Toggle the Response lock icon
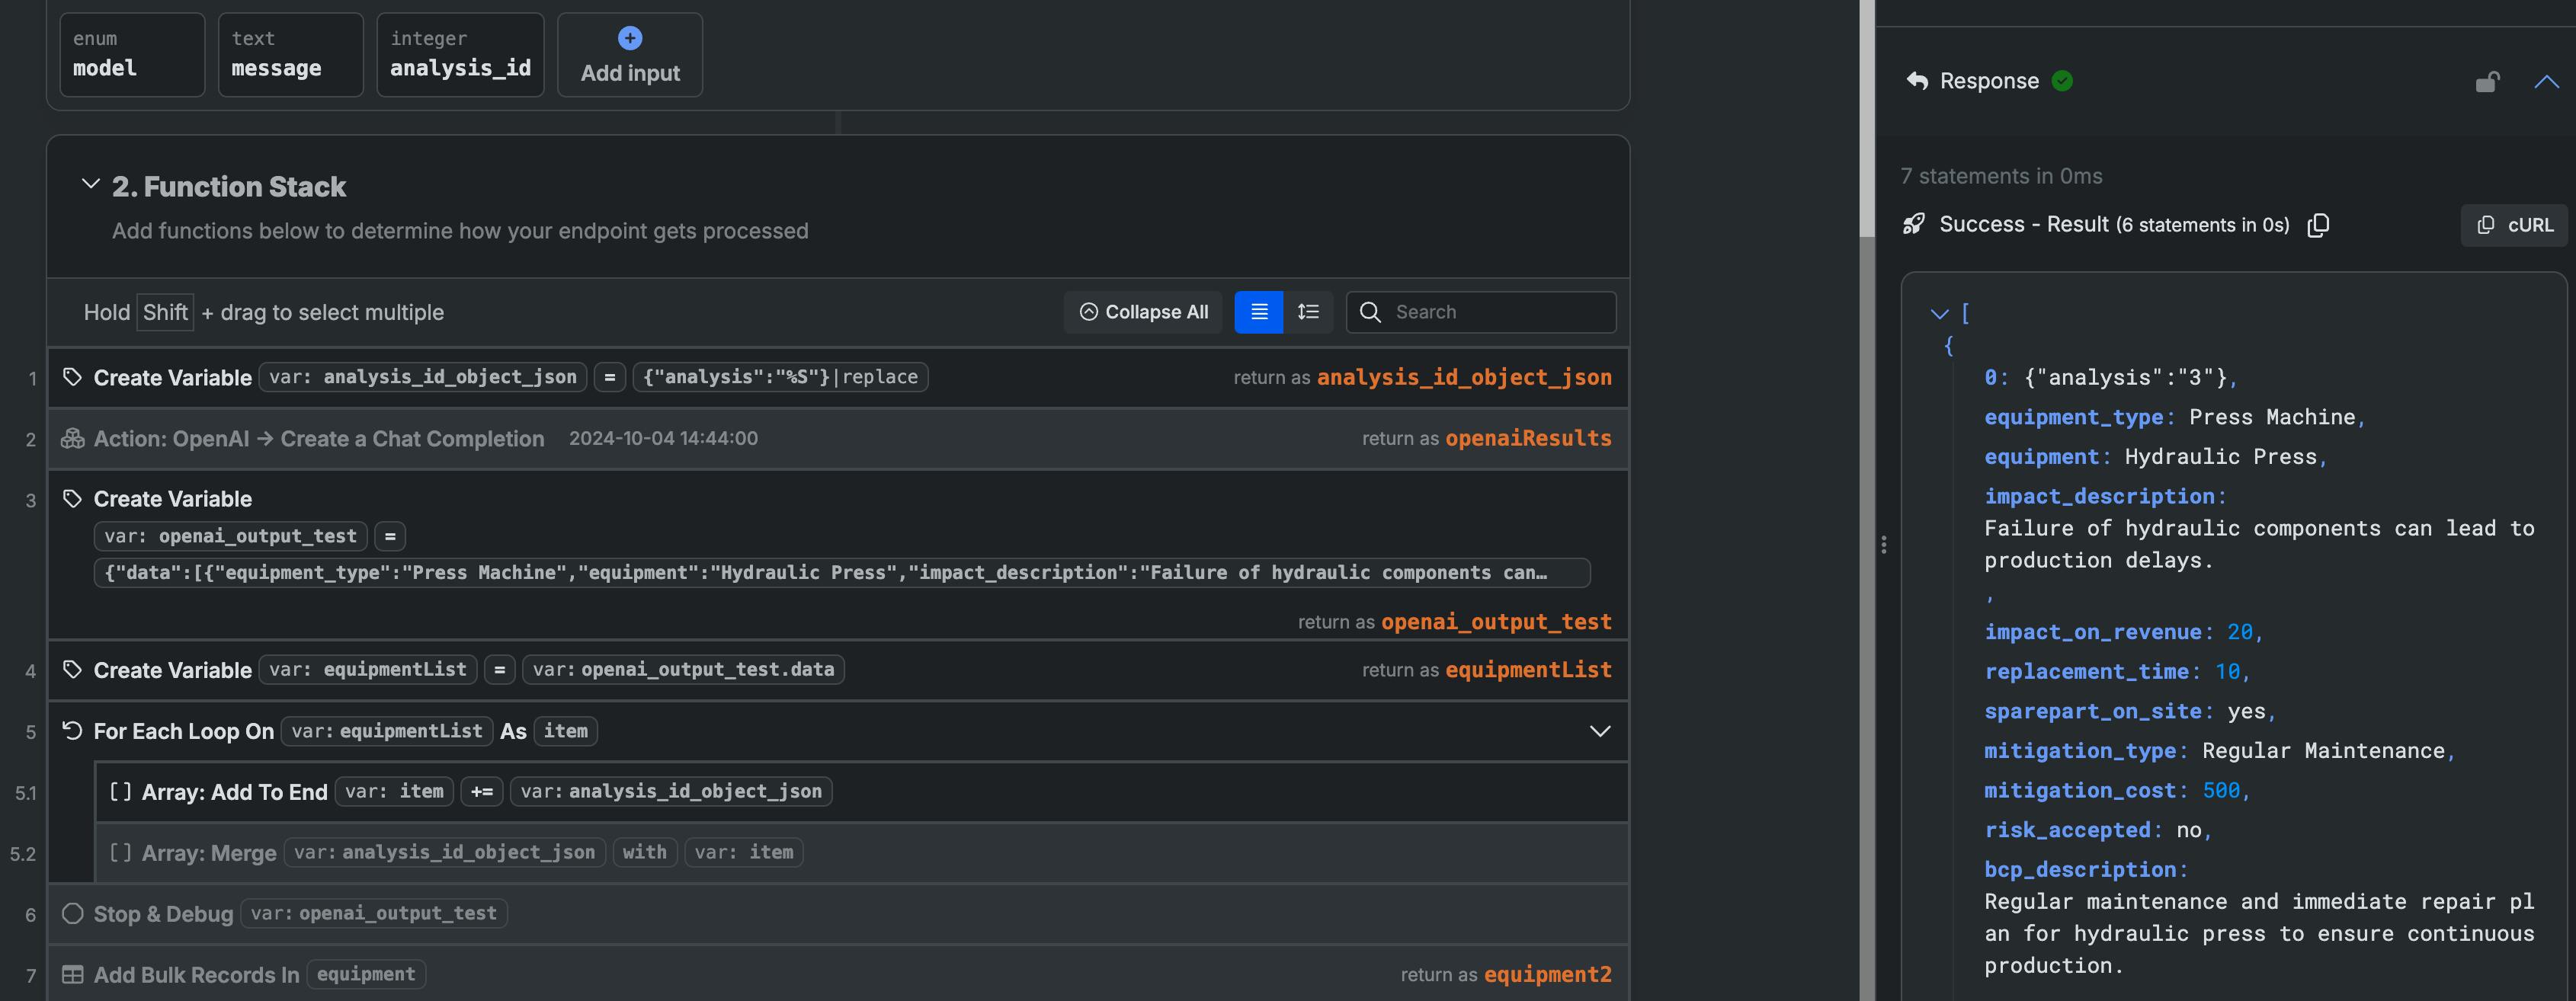The width and height of the screenshot is (2576, 1001). [2487, 82]
